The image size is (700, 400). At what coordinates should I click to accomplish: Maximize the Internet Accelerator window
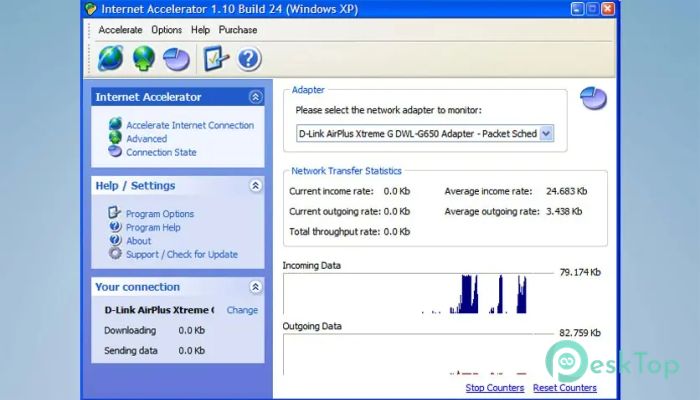[x=592, y=9]
